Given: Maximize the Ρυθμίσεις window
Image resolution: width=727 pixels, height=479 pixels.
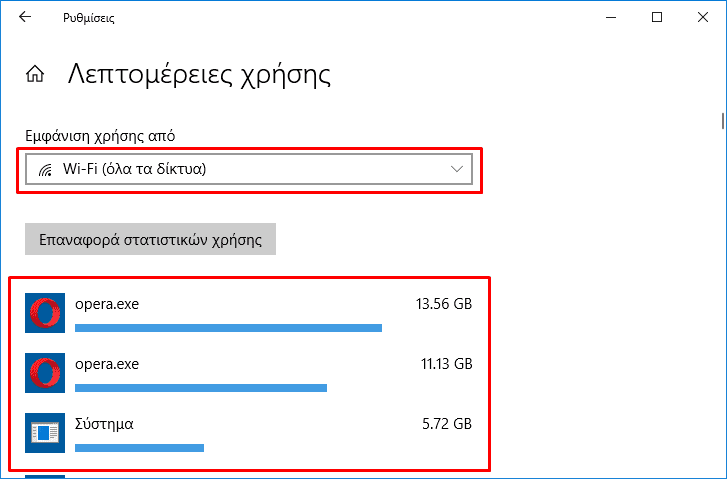Looking at the screenshot, I should pyautogui.click(x=657, y=17).
